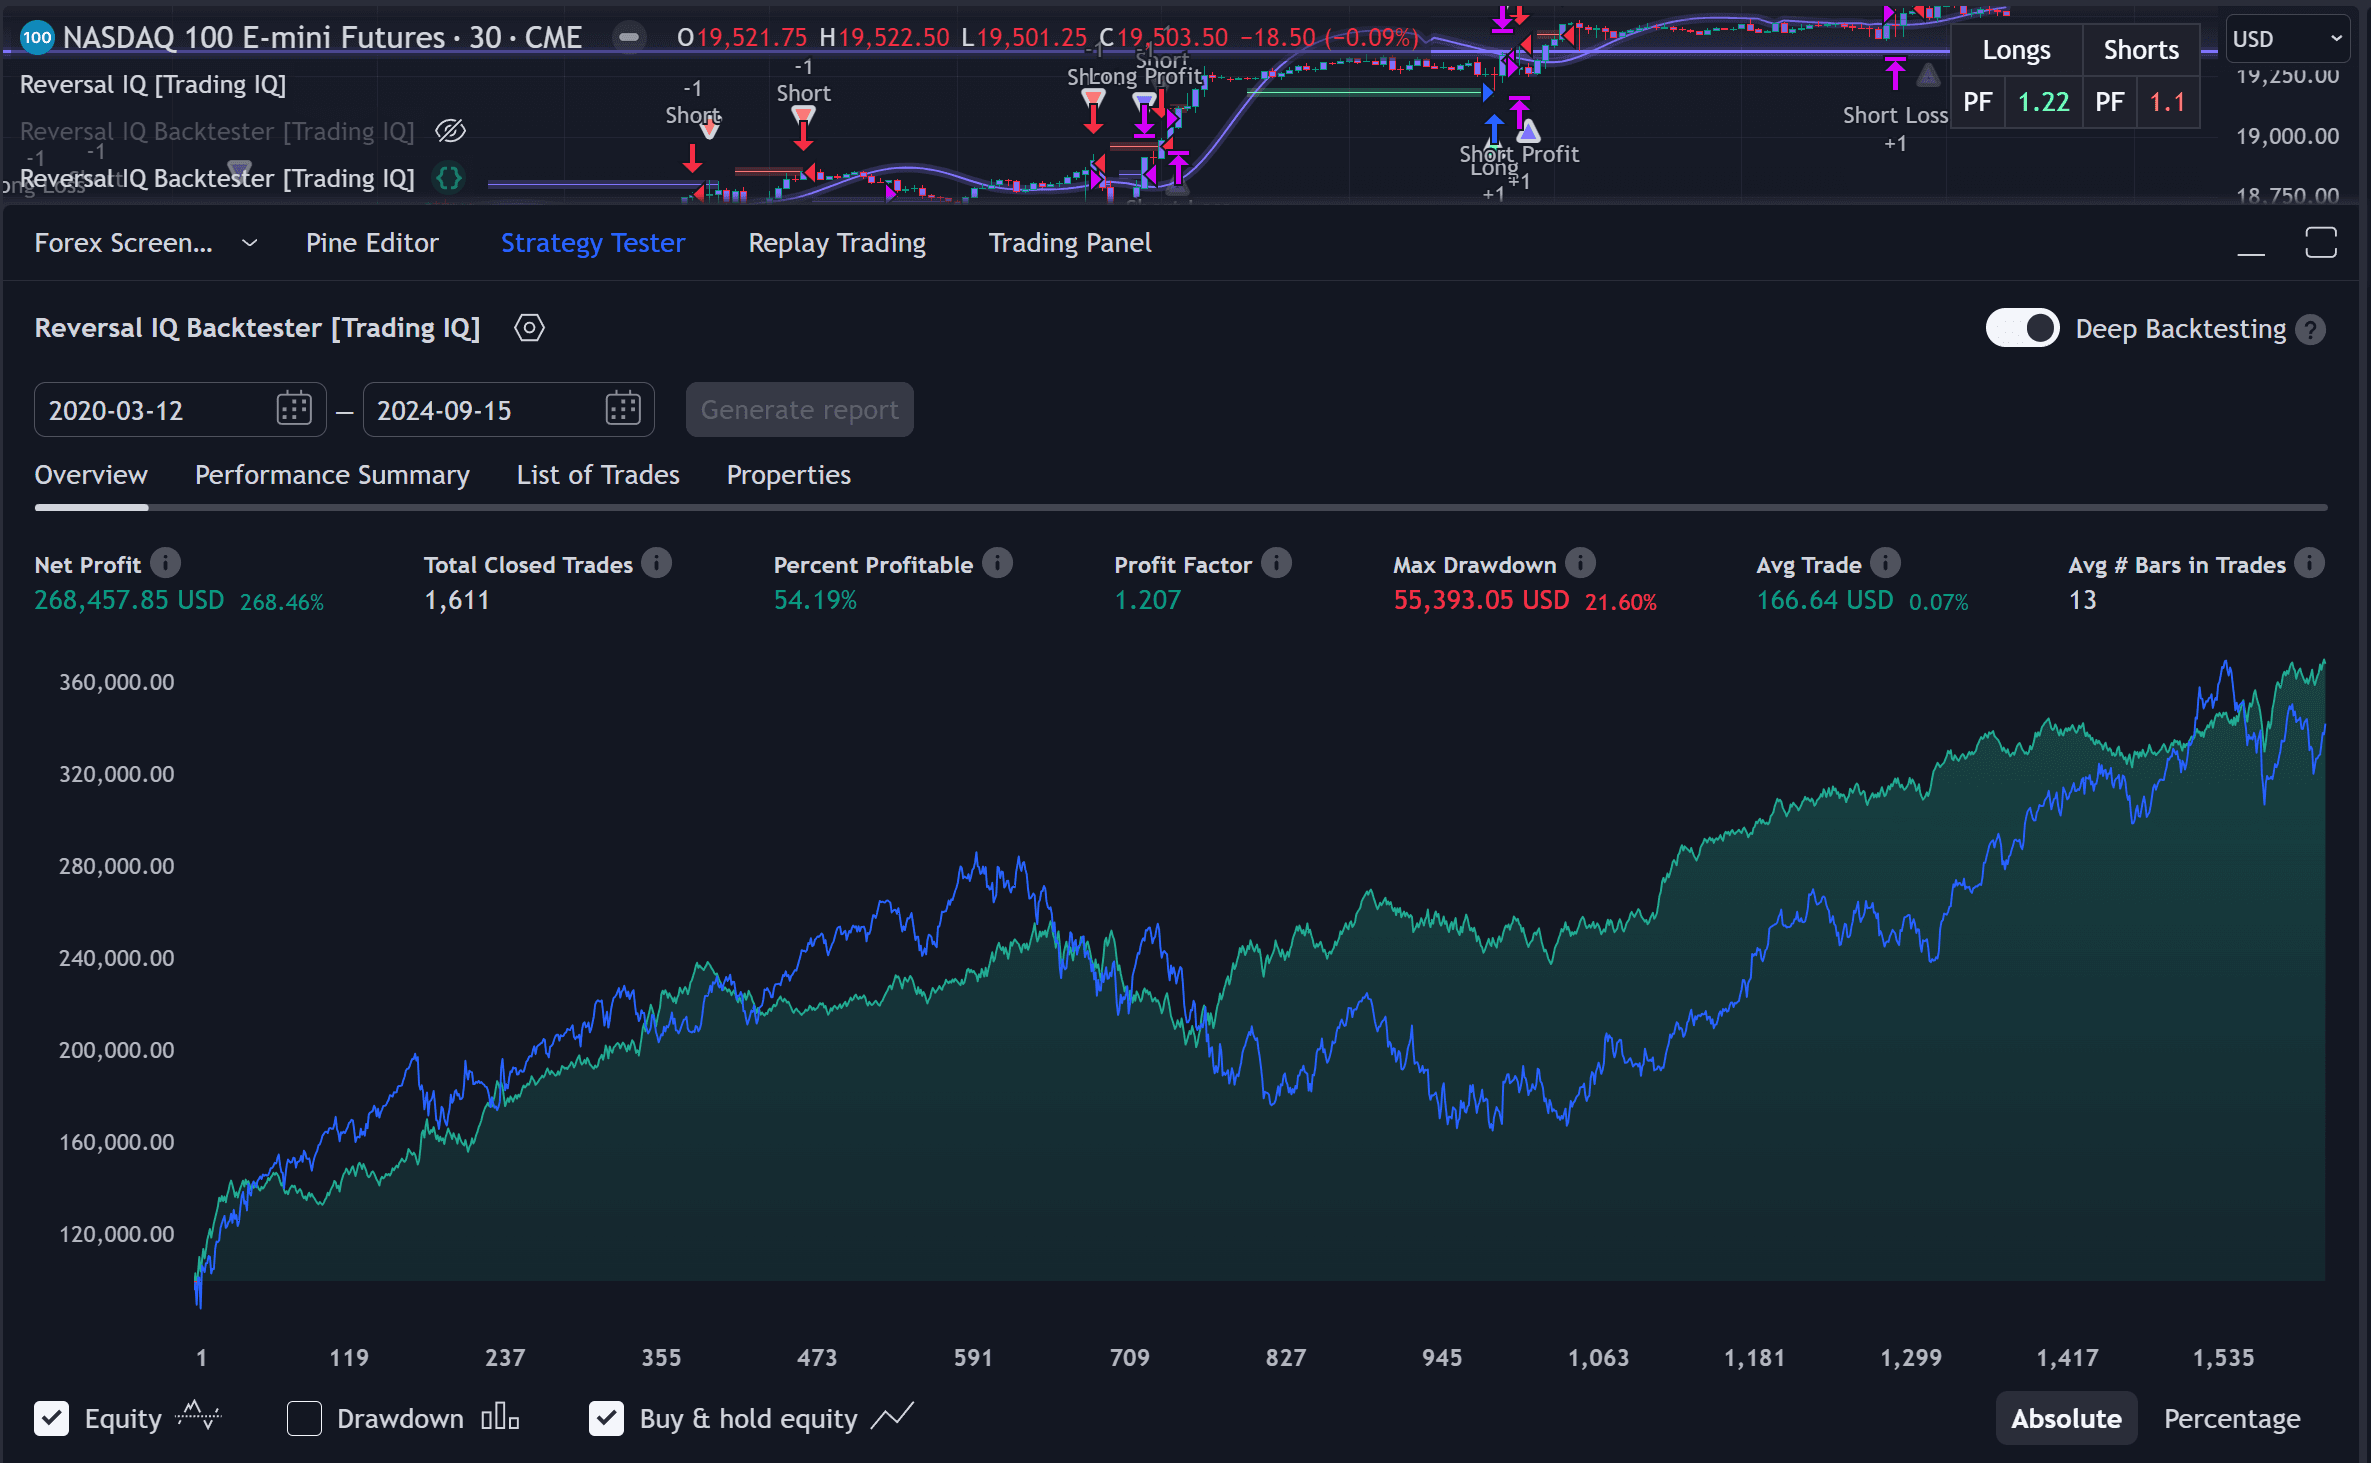Open end date calendar picker for 2024-09-15
This screenshot has height=1463, width=2371.
(622, 409)
